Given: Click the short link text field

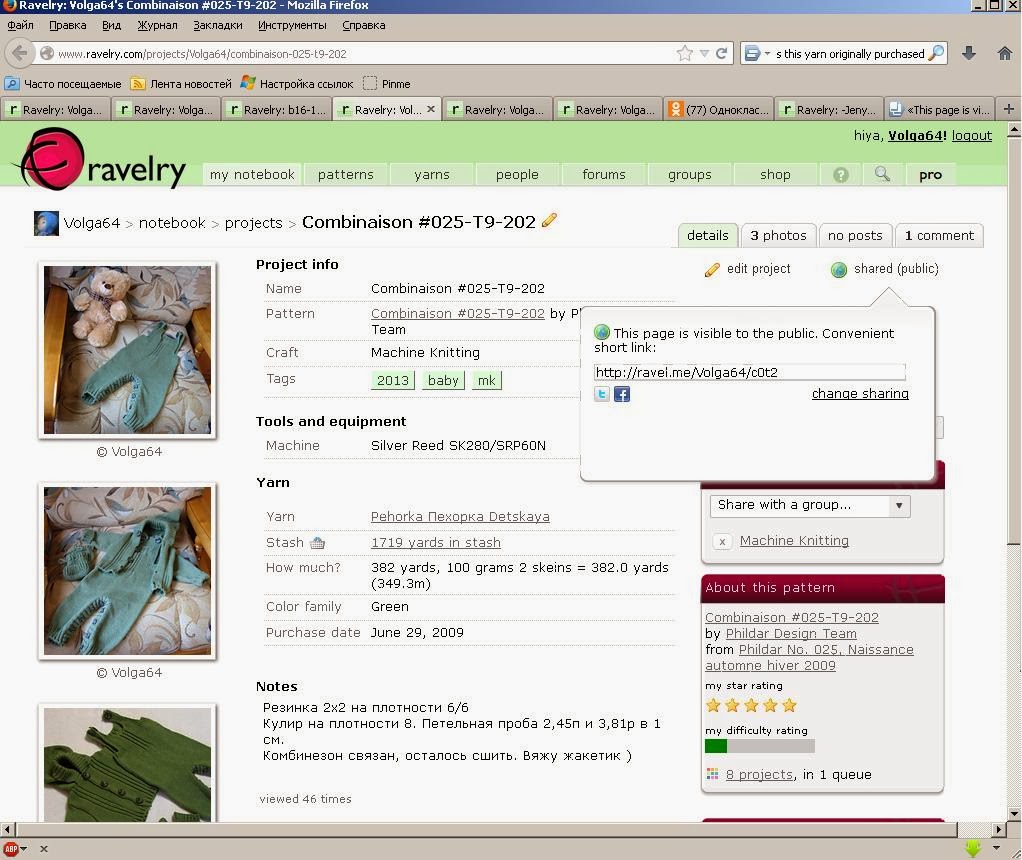Looking at the screenshot, I should pyautogui.click(x=749, y=372).
